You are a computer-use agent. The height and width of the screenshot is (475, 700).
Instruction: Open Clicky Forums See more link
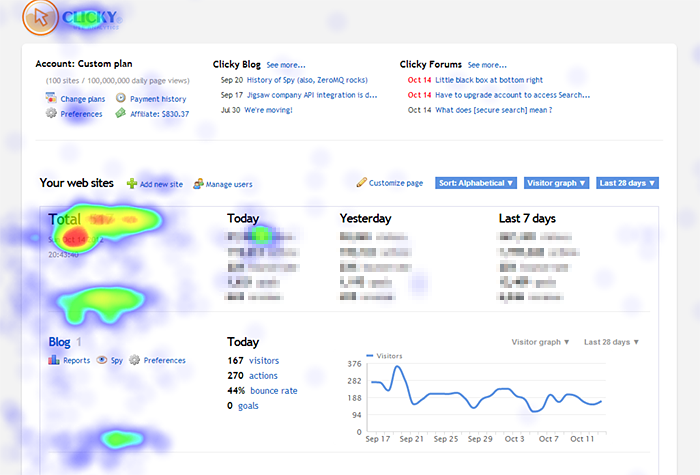pyautogui.click(x=487, y=64)
